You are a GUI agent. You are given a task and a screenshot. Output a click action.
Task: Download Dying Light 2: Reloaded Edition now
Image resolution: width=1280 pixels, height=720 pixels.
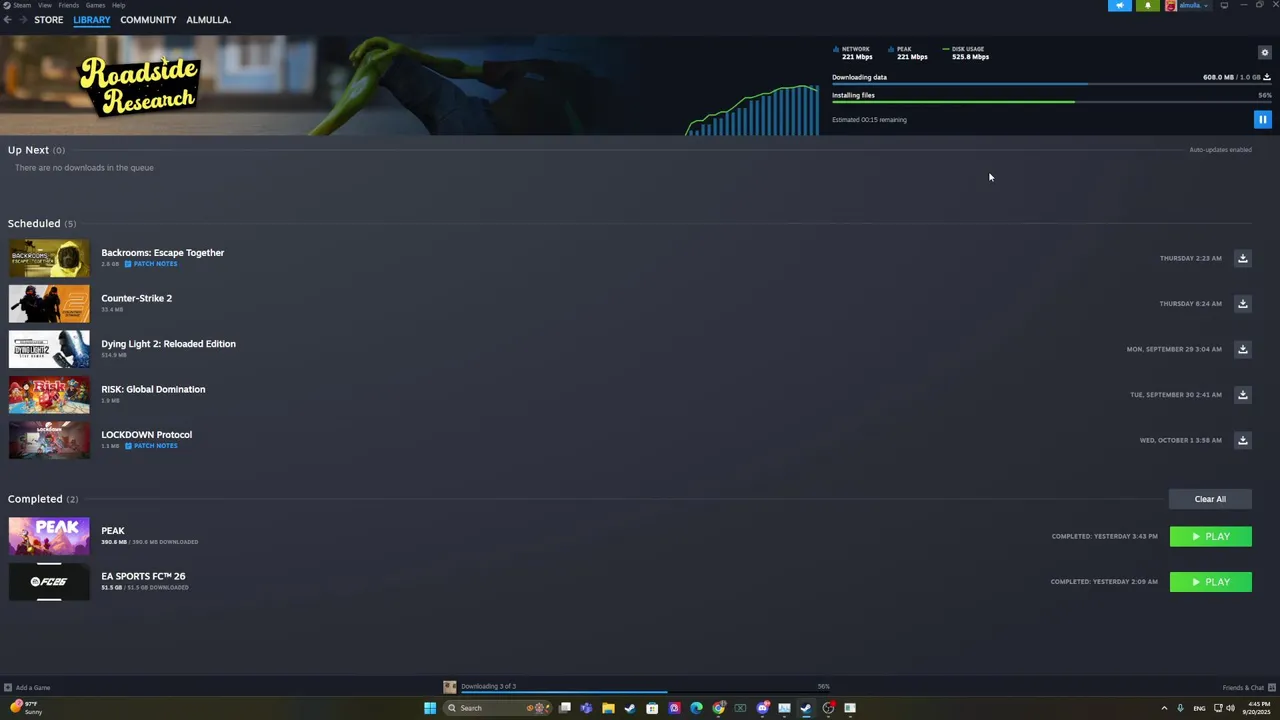[1243, 349]
